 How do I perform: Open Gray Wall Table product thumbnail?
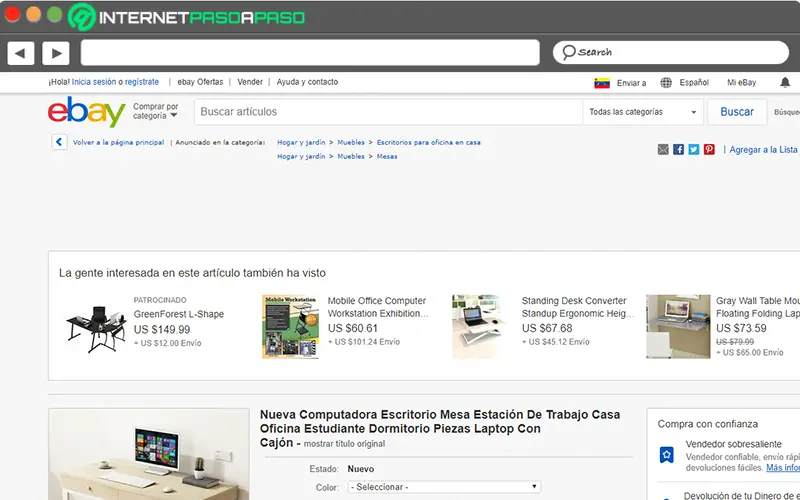(678, 327)
